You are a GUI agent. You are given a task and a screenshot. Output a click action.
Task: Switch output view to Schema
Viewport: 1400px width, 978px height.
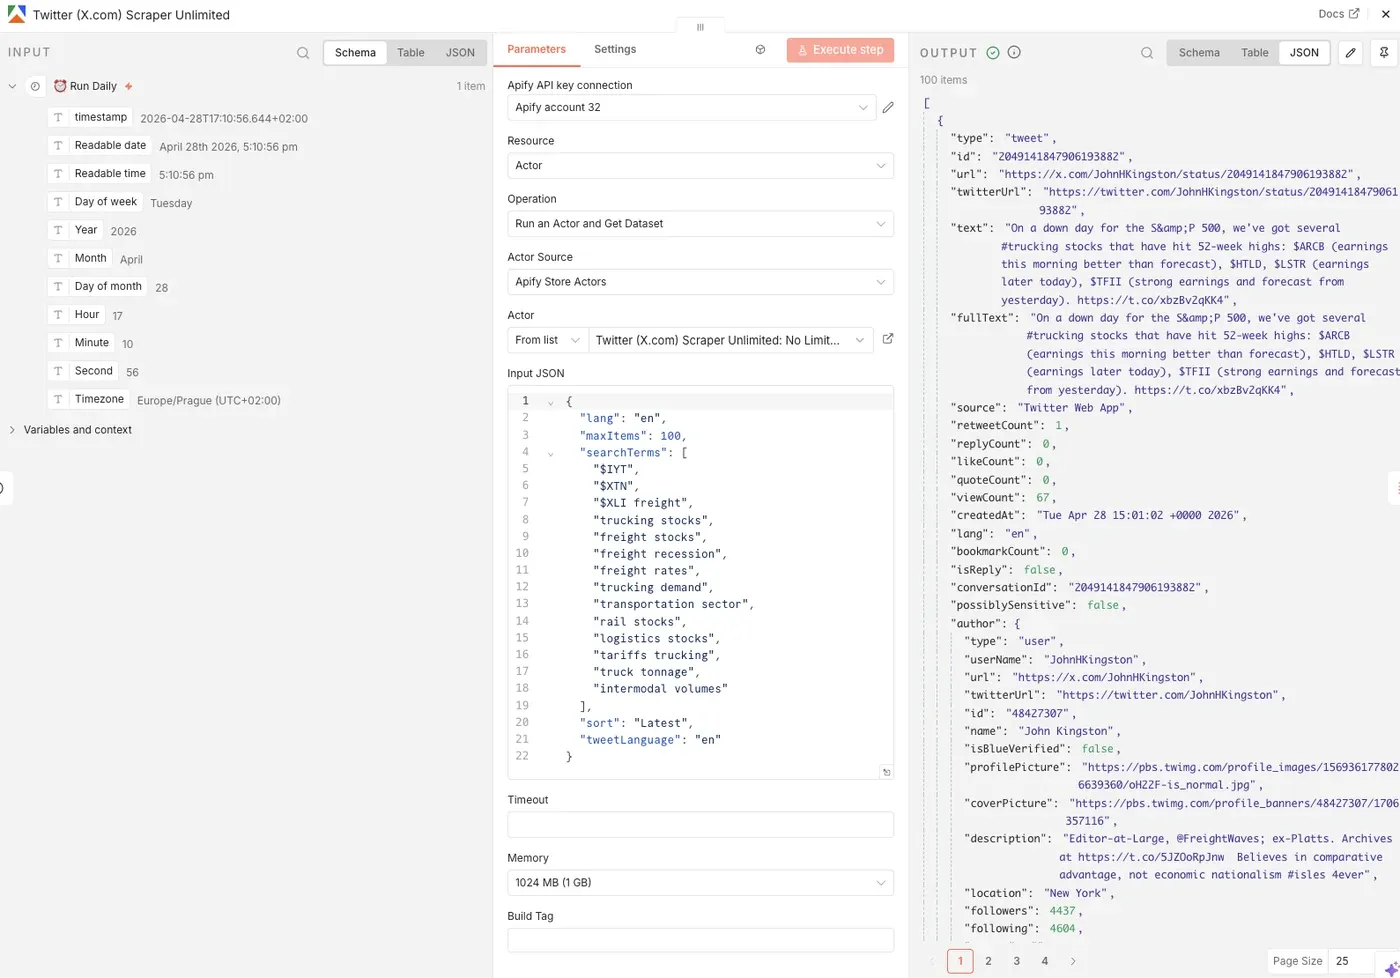coord(1199,52)
